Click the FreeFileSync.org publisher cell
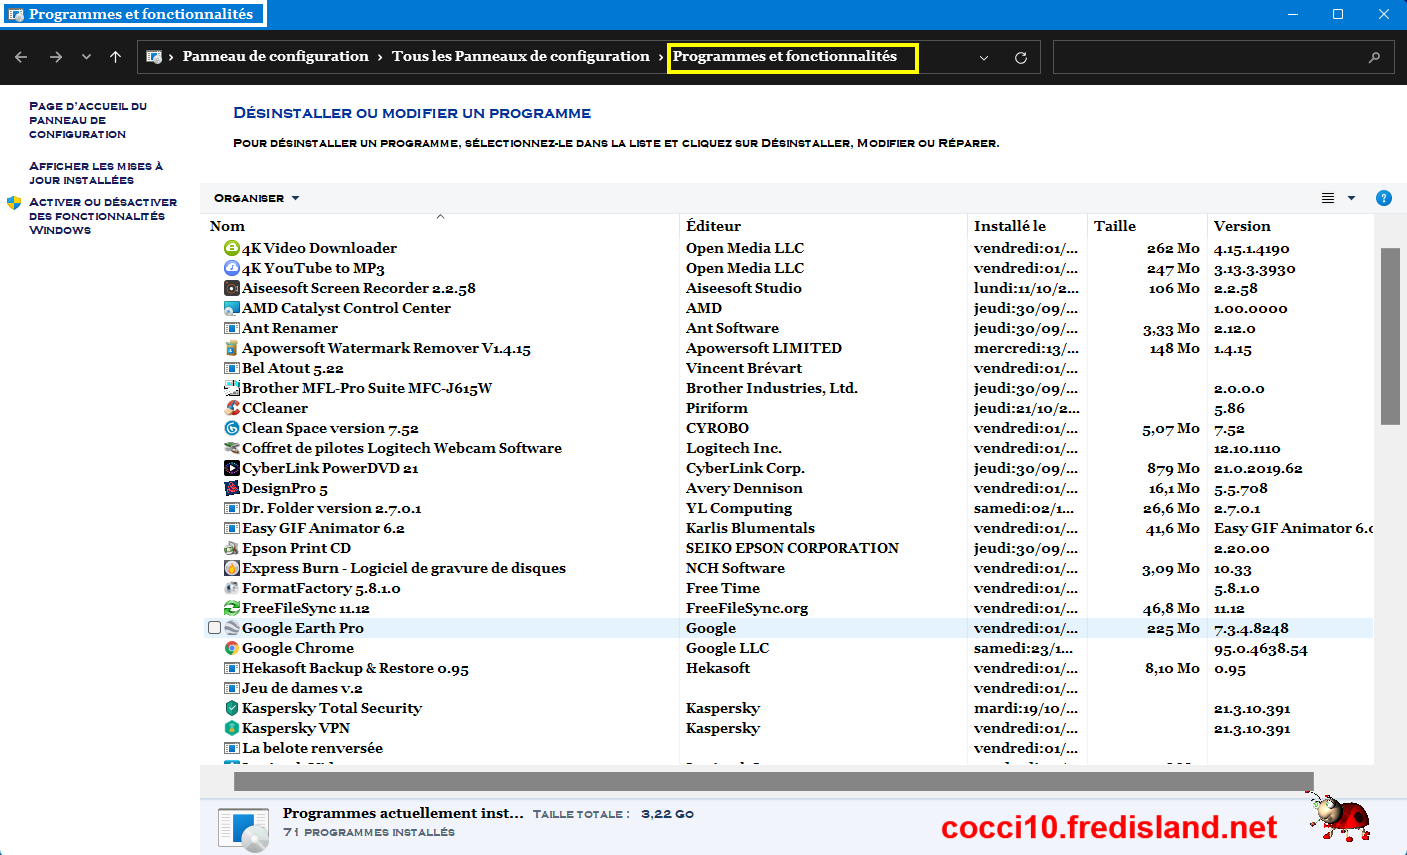This screenshot has width=1407, height=855. (x=747, y=608)
